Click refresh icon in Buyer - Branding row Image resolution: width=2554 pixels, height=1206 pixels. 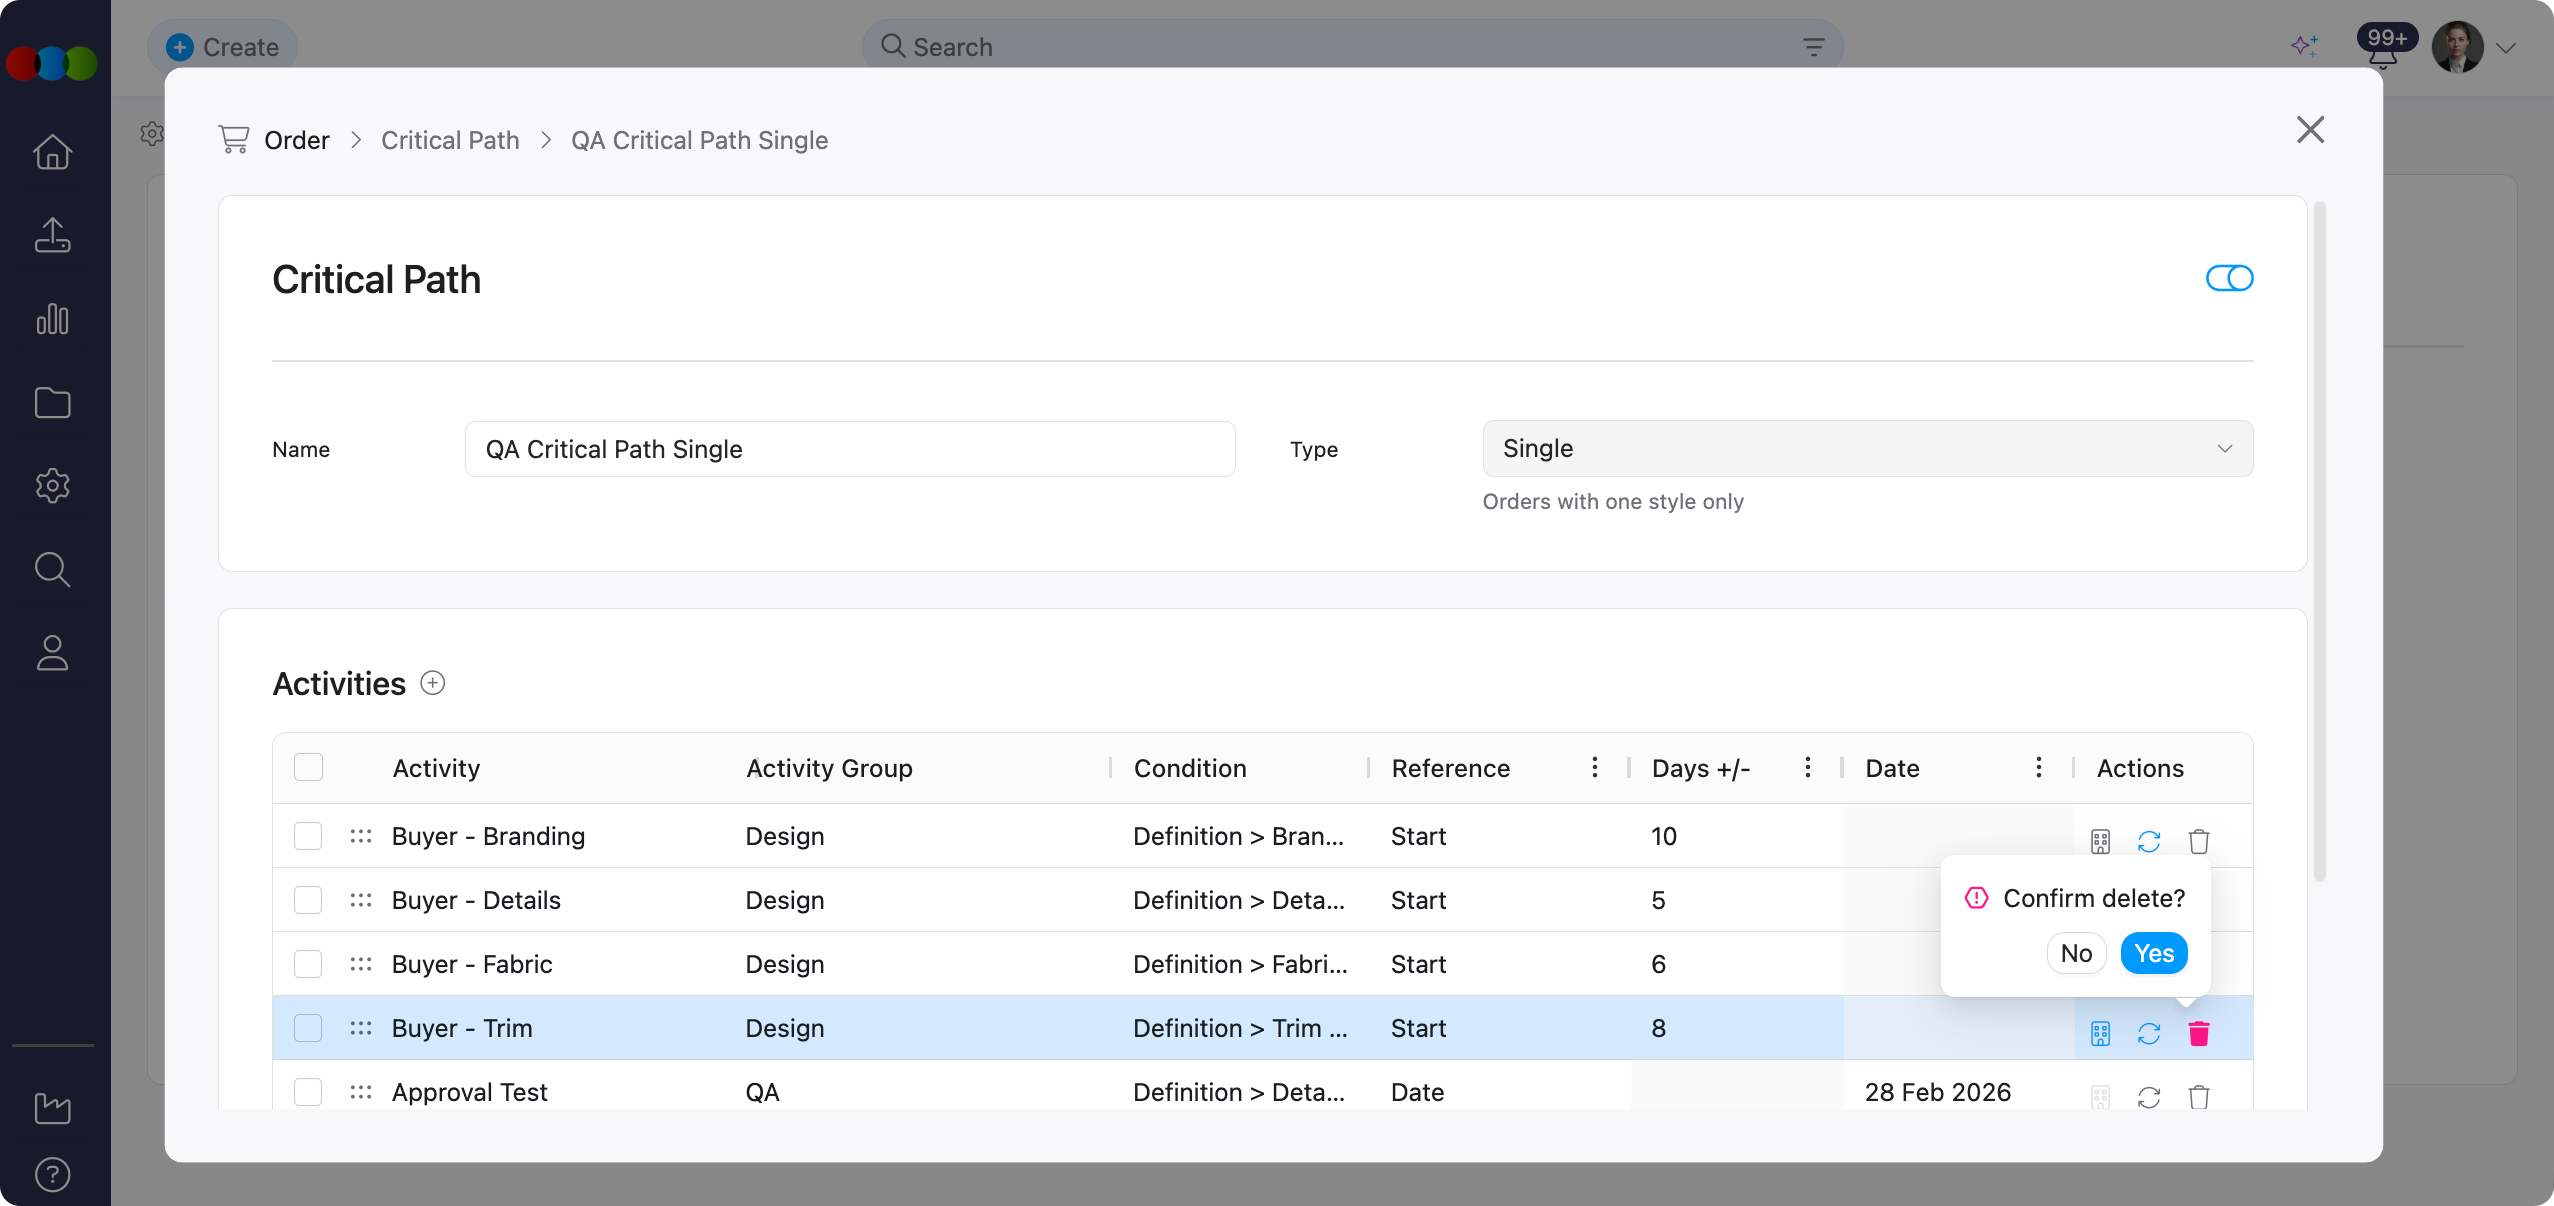(2148, 841)
